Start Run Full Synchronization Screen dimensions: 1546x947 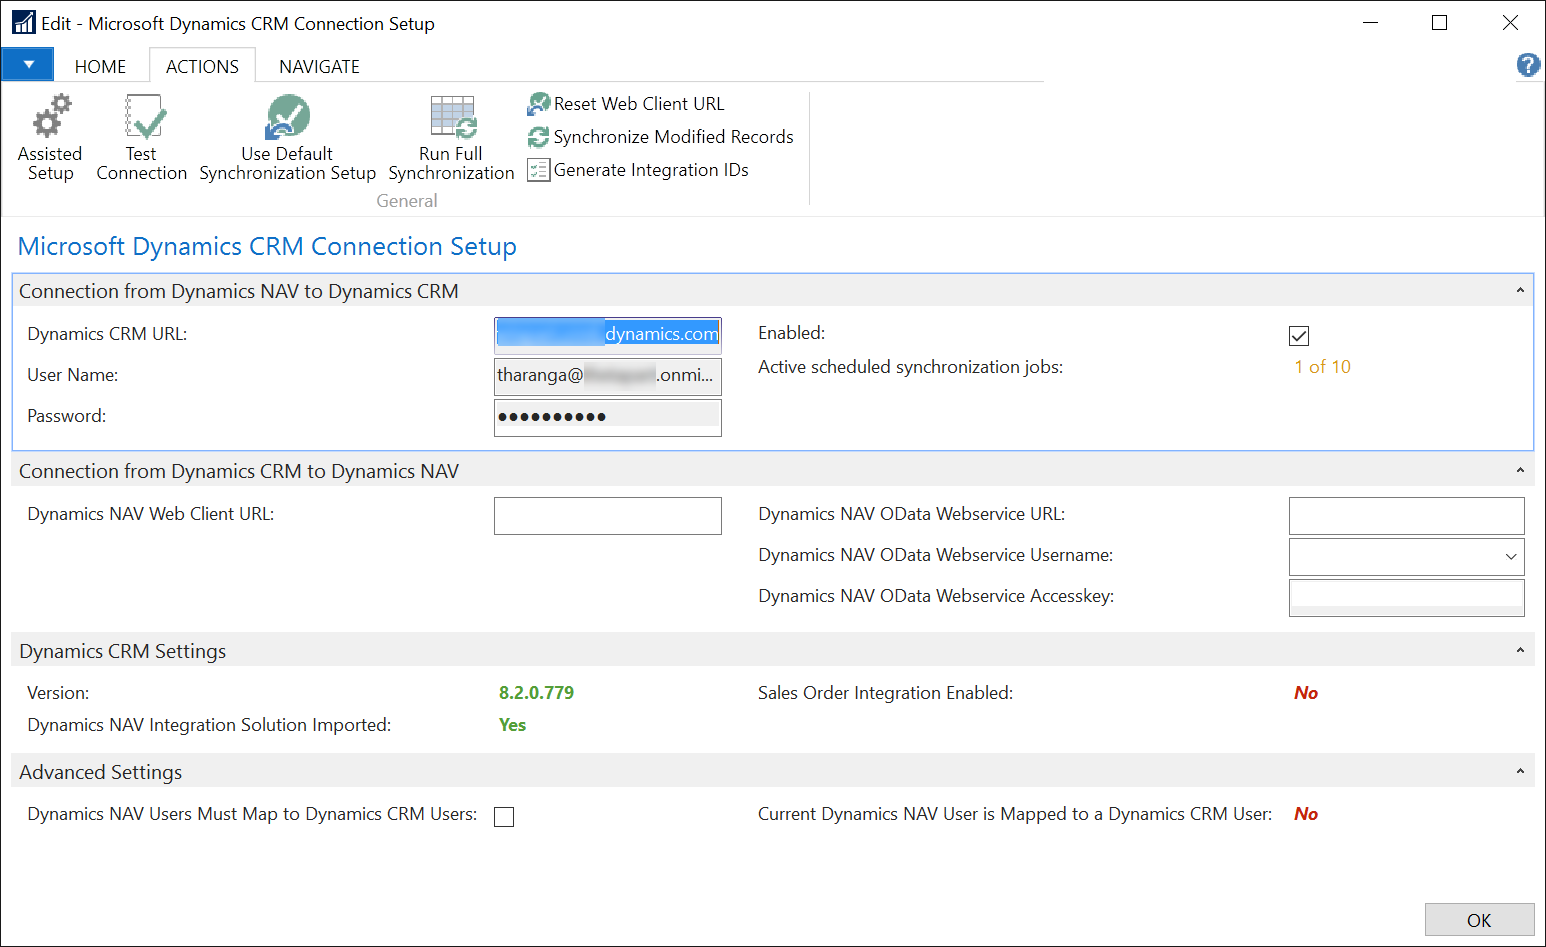coord(451,138)
